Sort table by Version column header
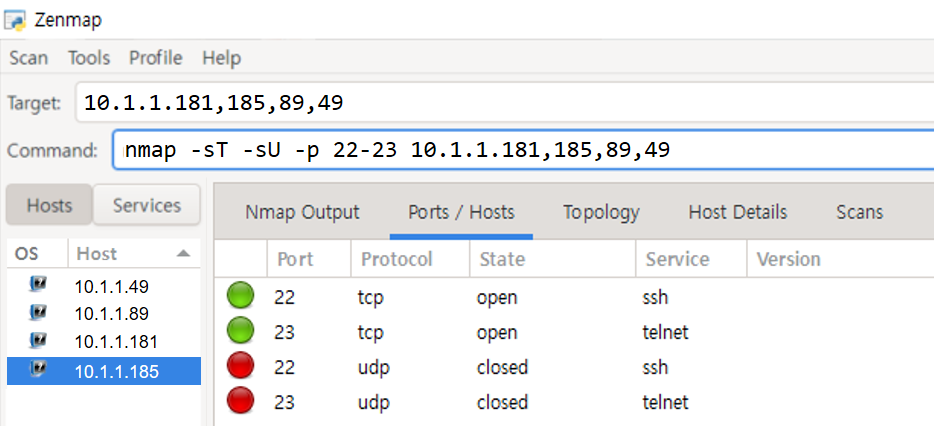This screenshot has width=934, height=426. point(840,259)
